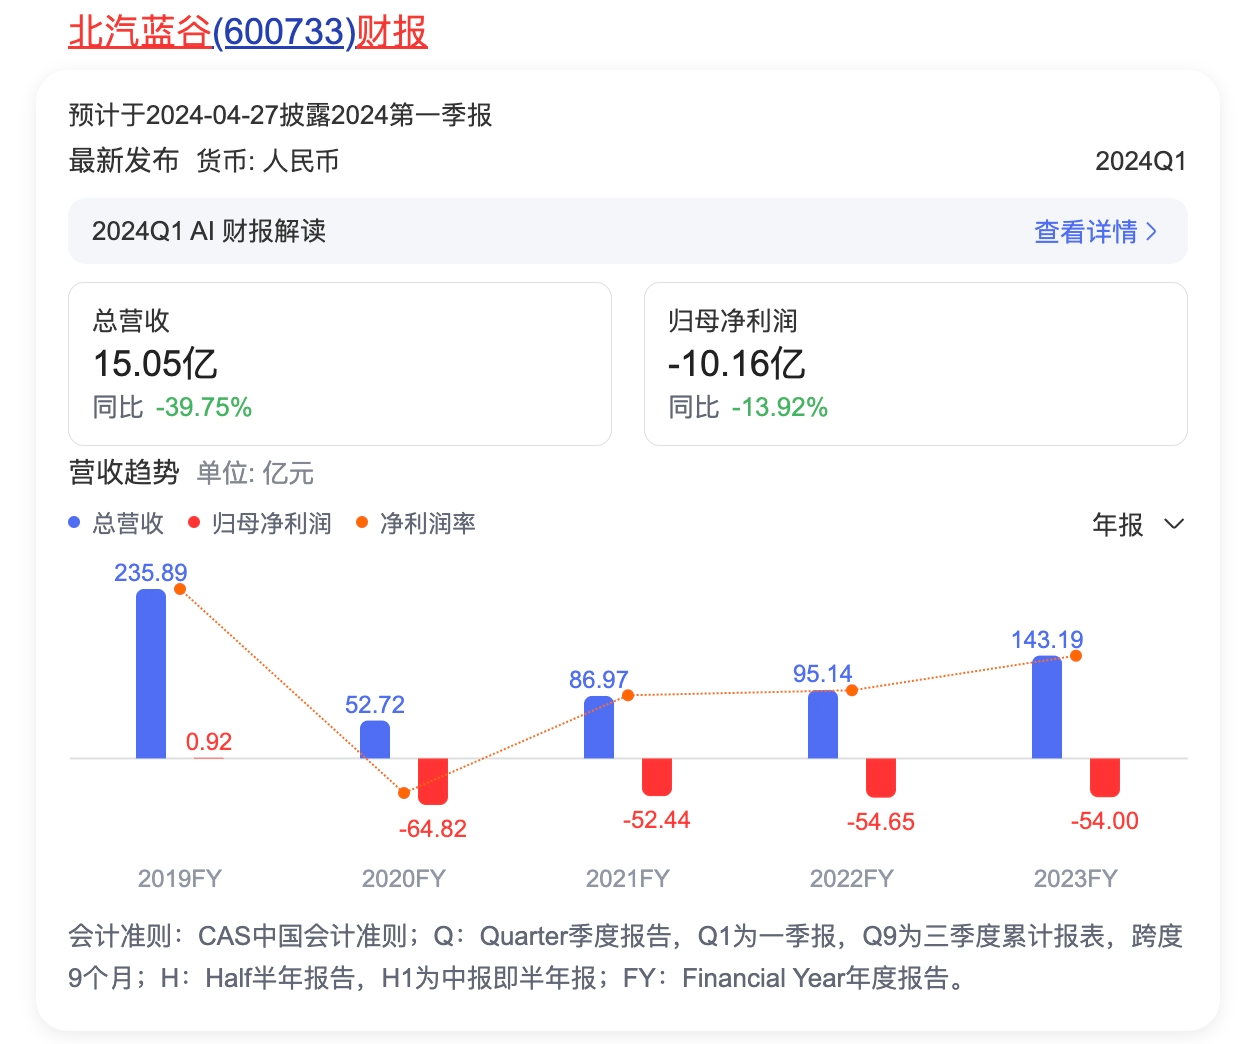
Task: Select the 归母净利润 -10.16亿 card
Action: 916,364
